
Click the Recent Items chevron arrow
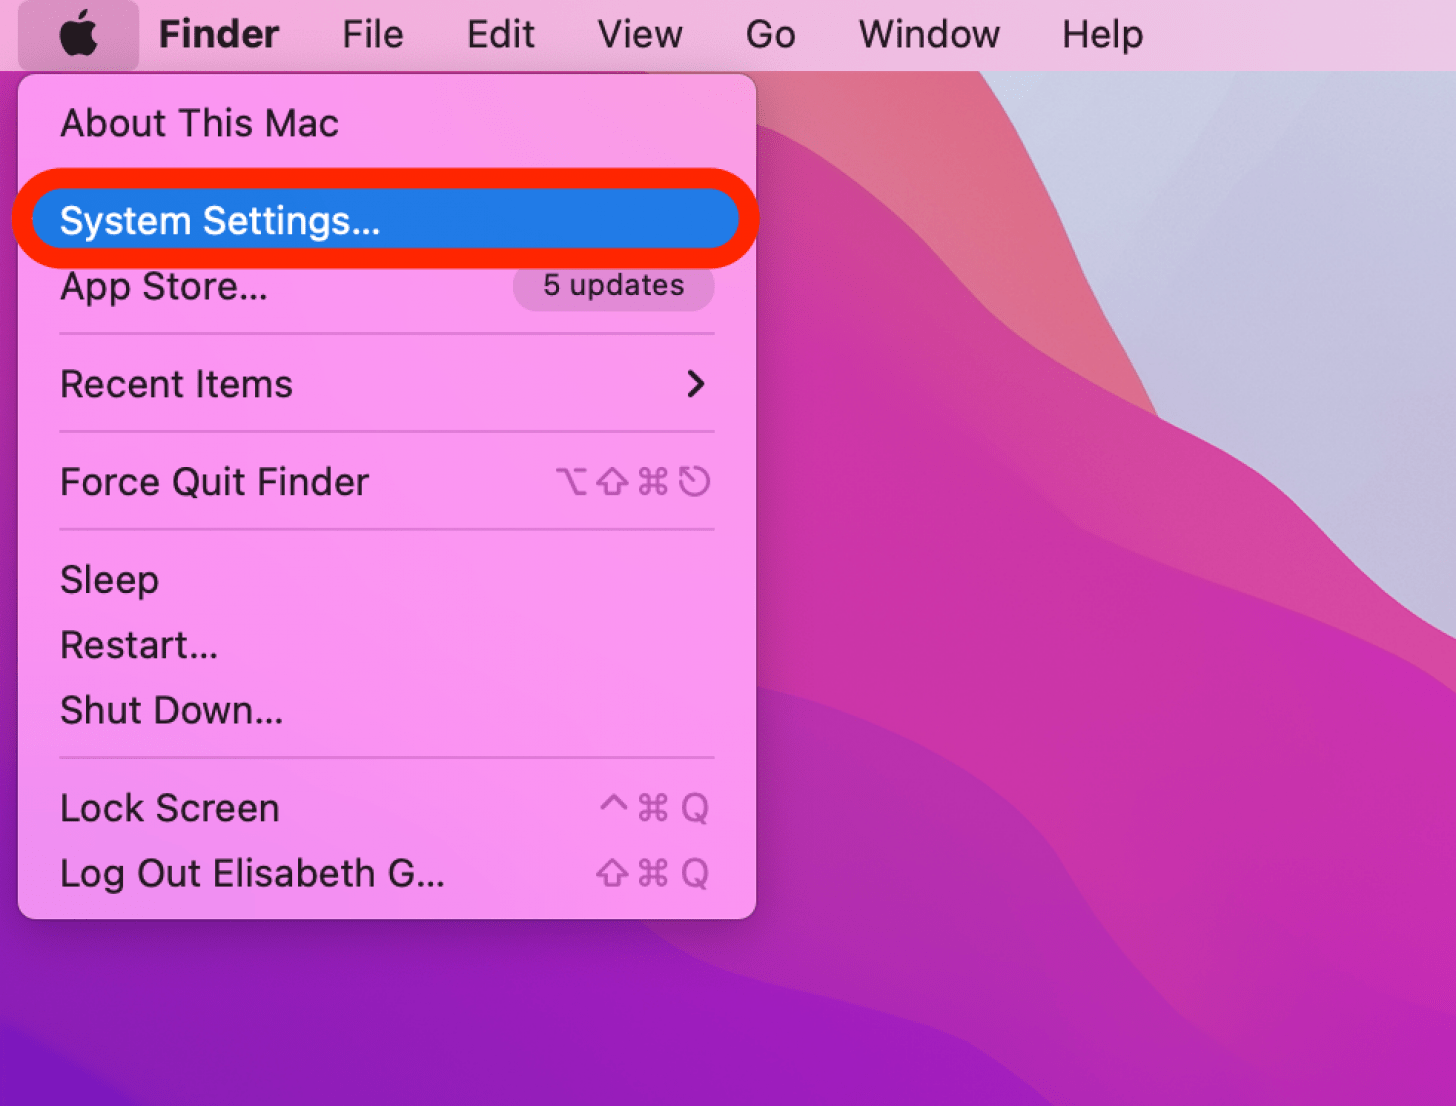coord(696,384)
